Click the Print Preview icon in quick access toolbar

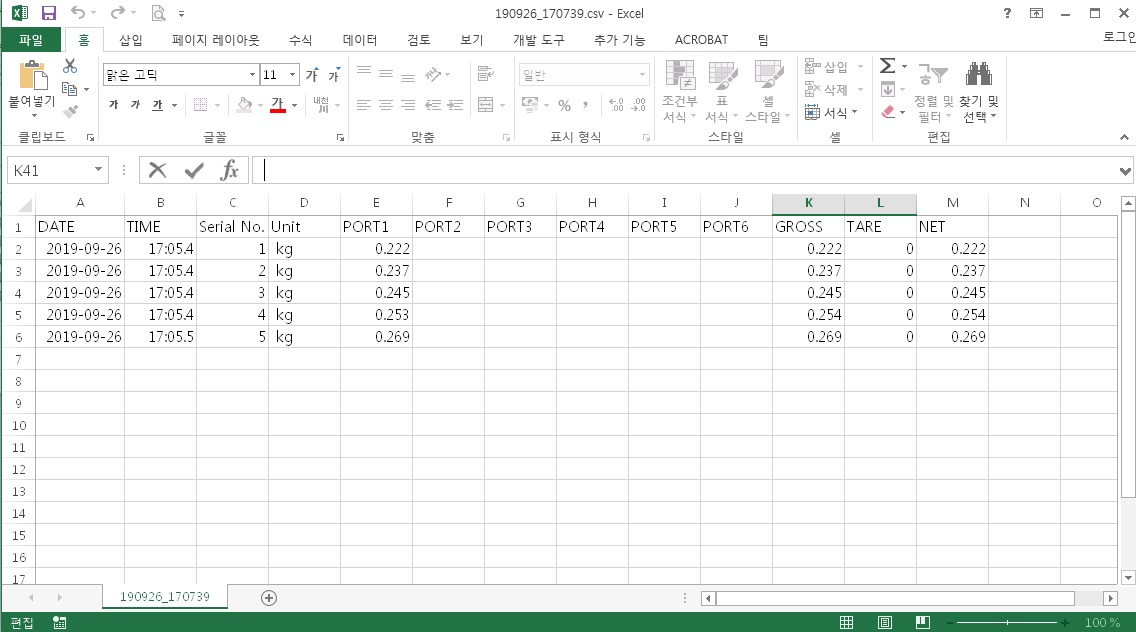[158, 13]
